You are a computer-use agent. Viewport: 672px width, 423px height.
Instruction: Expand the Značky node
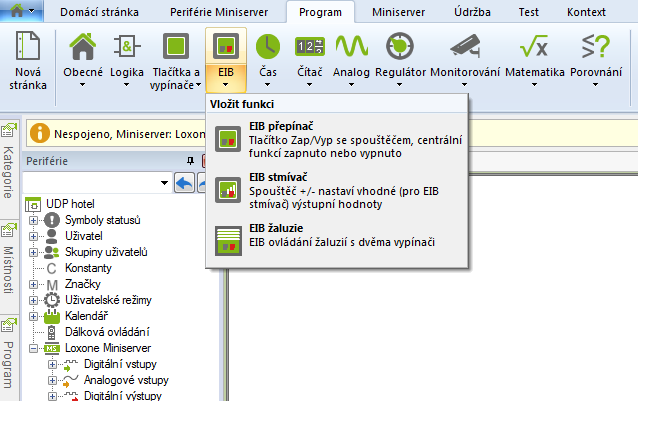[x=33, y=284]
